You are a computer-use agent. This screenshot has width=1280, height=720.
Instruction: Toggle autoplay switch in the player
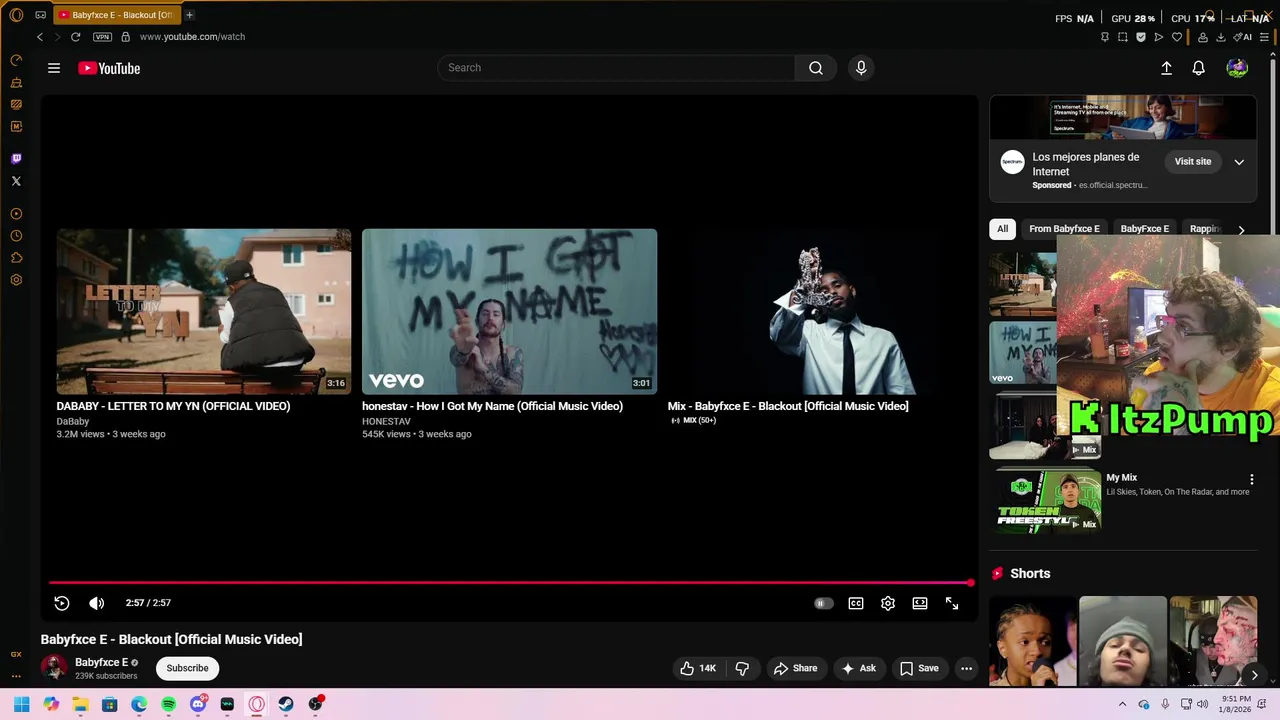point(823,603)
